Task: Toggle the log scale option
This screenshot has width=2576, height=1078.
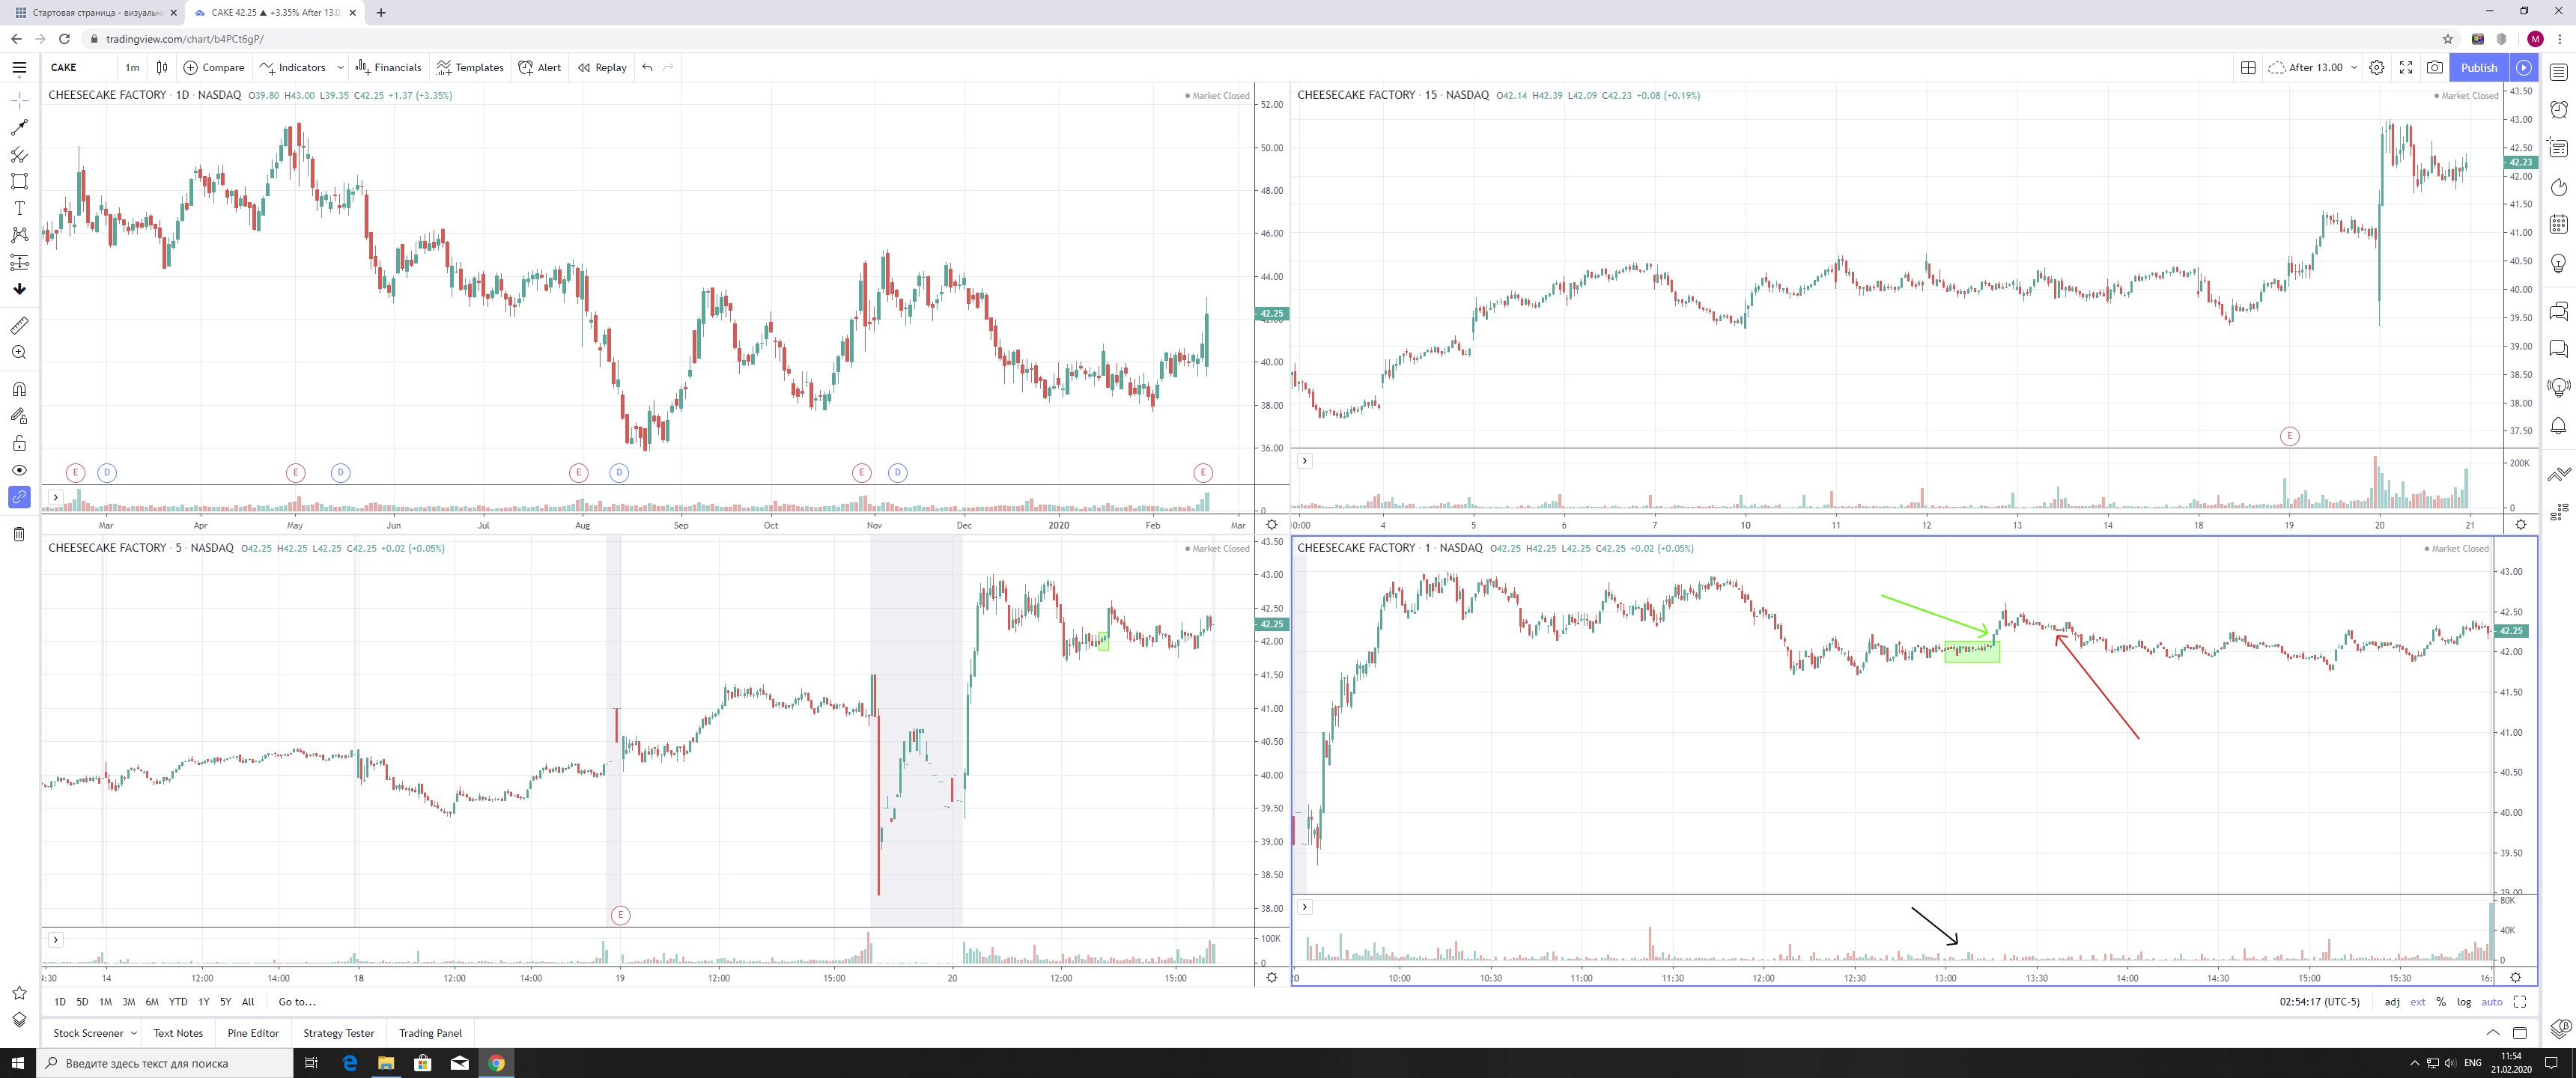Action: pyautogui.click(x=2464, y=1002)
